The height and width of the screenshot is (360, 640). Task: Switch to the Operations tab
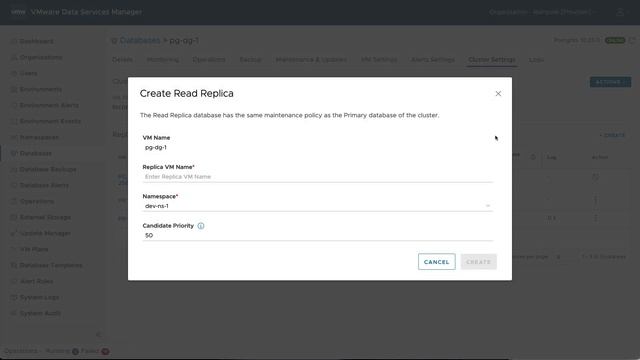pos(209,60)
